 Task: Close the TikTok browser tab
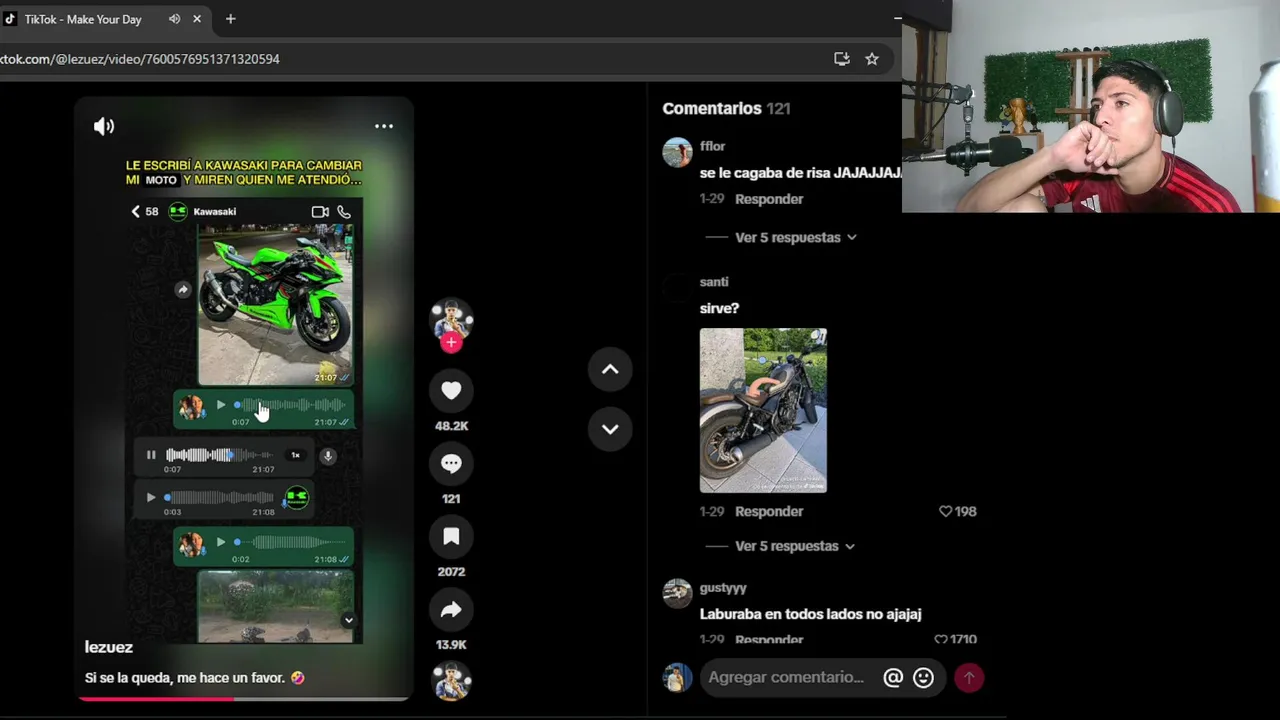pyautogui.click(x=197, y=19)
